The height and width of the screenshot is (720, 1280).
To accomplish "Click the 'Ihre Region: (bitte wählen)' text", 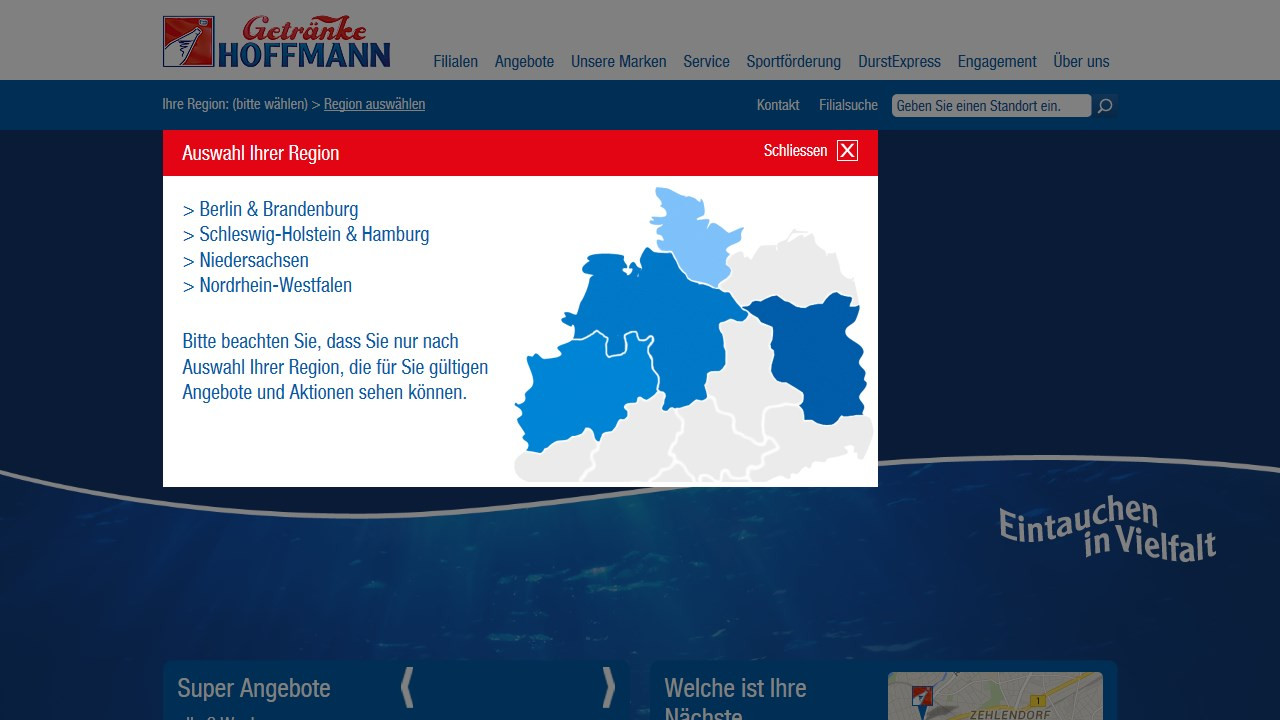I will coord(235,104).
